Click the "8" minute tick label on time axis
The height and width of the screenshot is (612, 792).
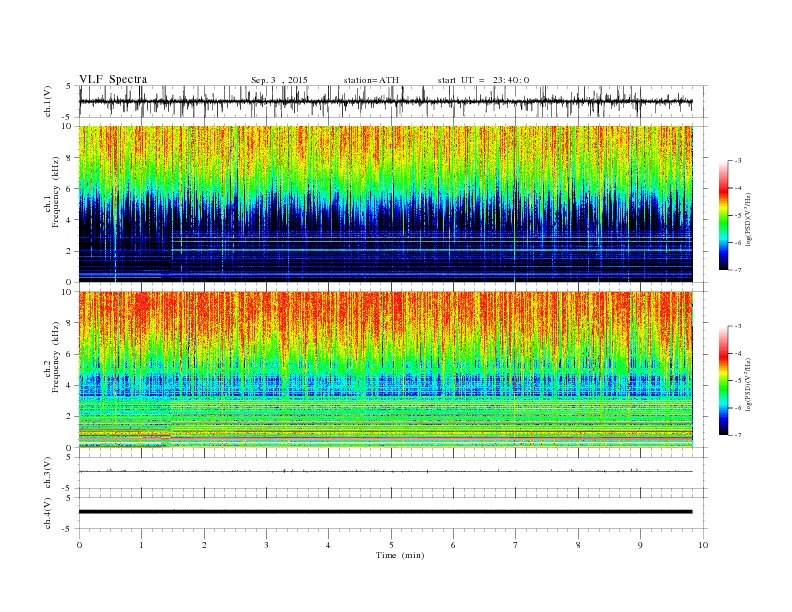(578, 545)
